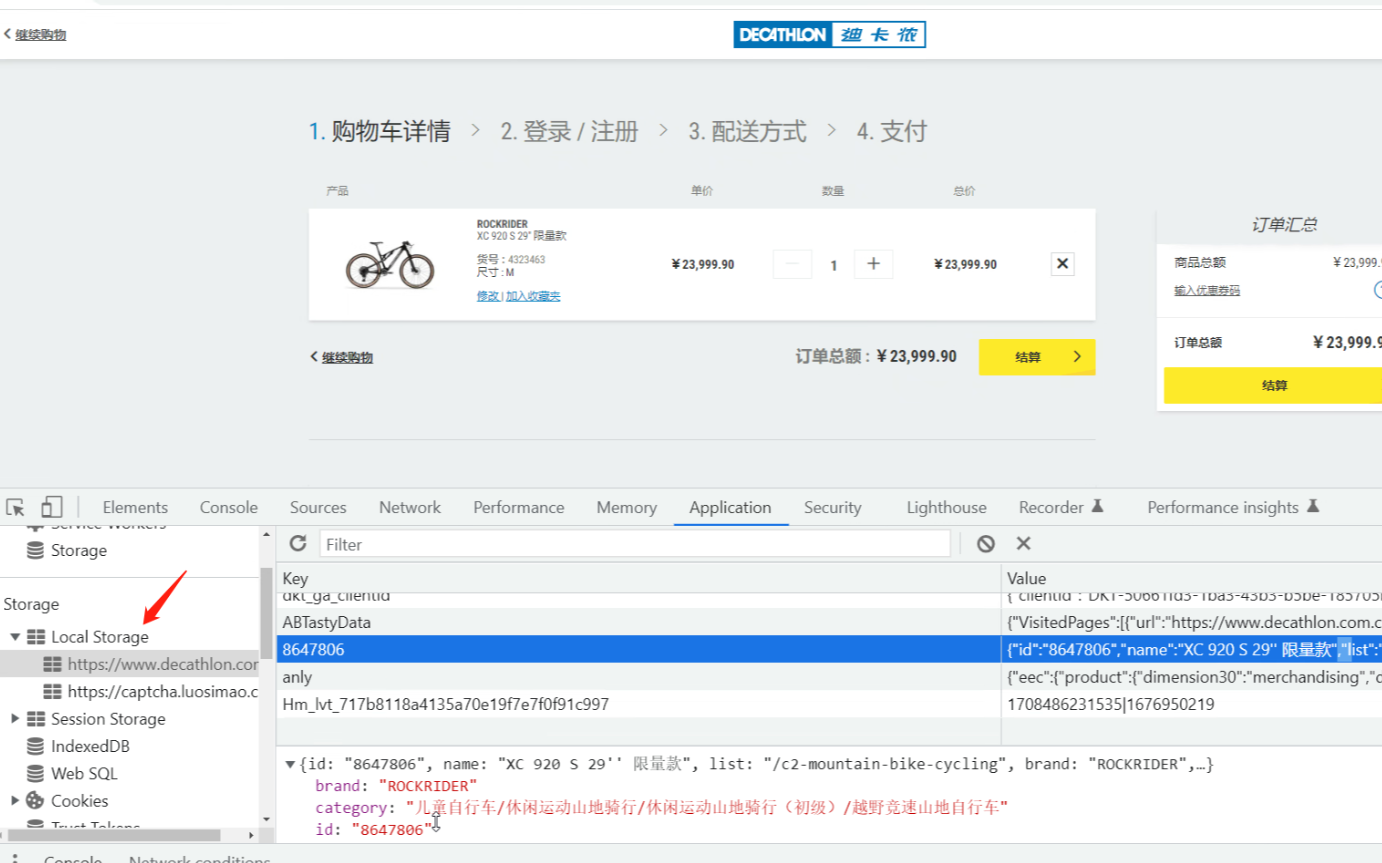The width and height of the screenshot is (1382, 863).
Task: Click the clear all storage icon
Action: 986,543
